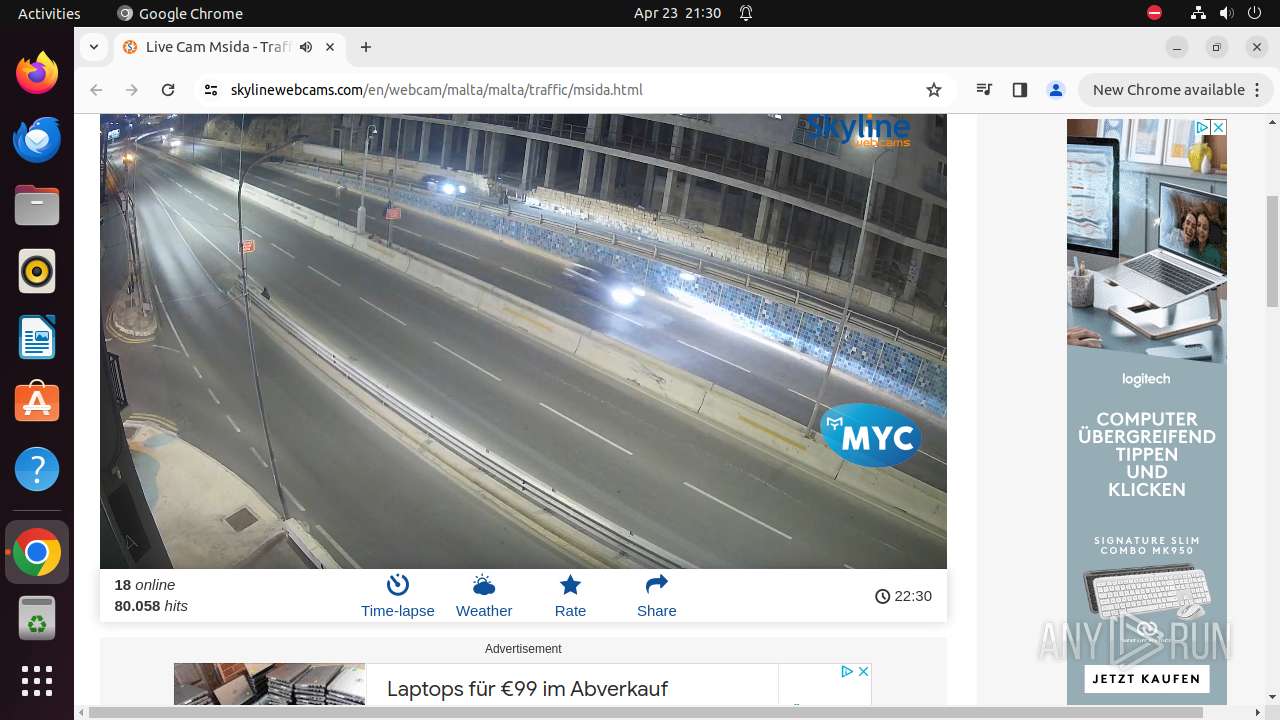Click the notification bell icon
Screen dimensions: 1280x720
(x=746, y=13)
